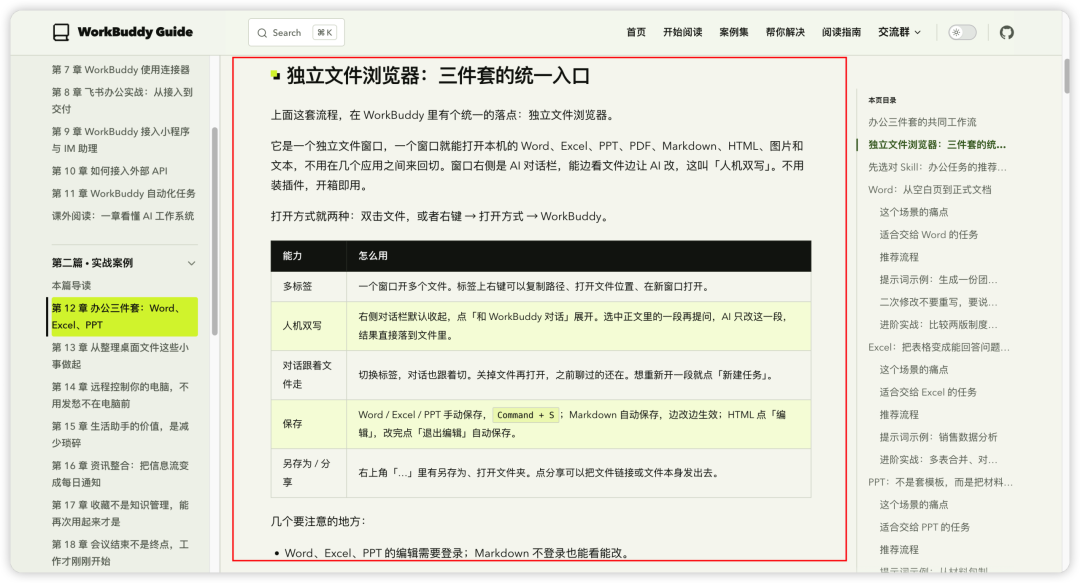Open 第 7 章 WorkBuddy 使用连接器
Screen dimensions: 1080x583
point(121,70)
